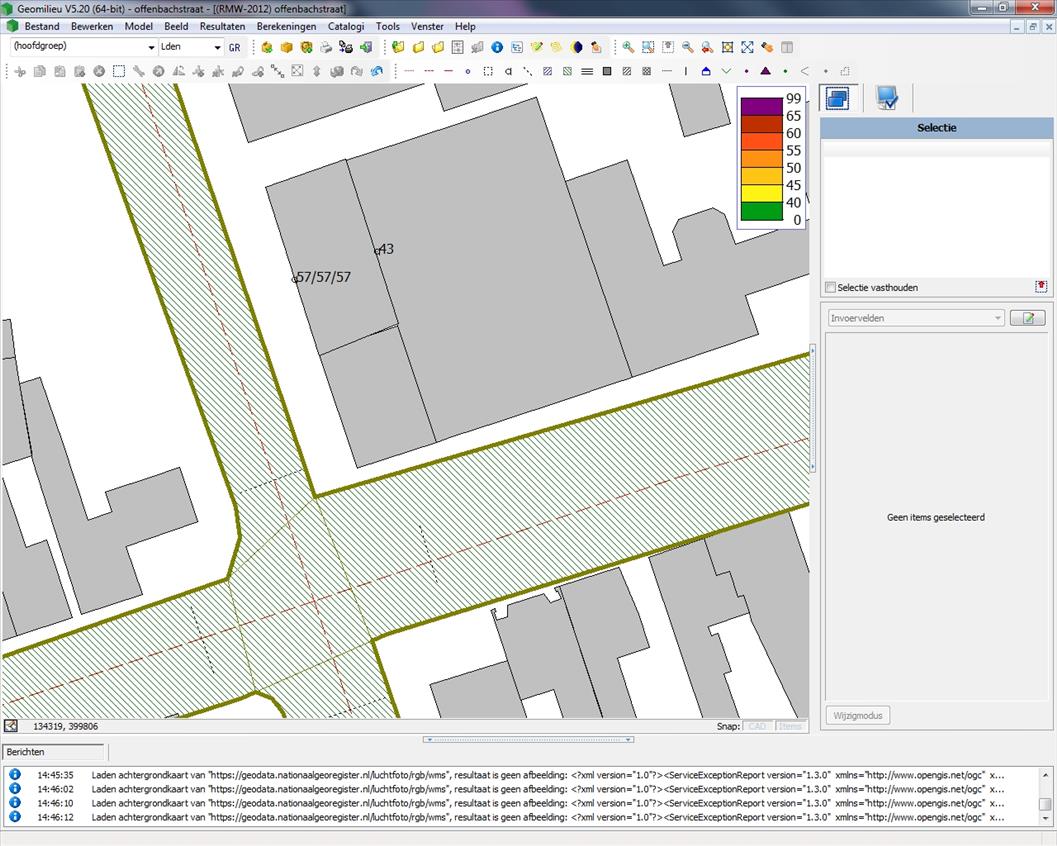Toggle the Items snap option
Image resolution: width=1057 pixels, height=846 pixels.
click(x=790, y=726)
